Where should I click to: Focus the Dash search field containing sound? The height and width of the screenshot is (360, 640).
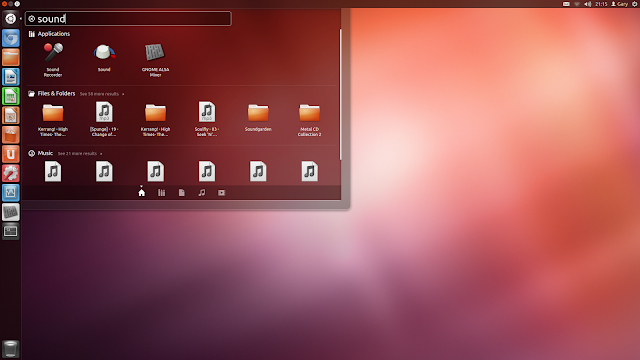point(128,19)
